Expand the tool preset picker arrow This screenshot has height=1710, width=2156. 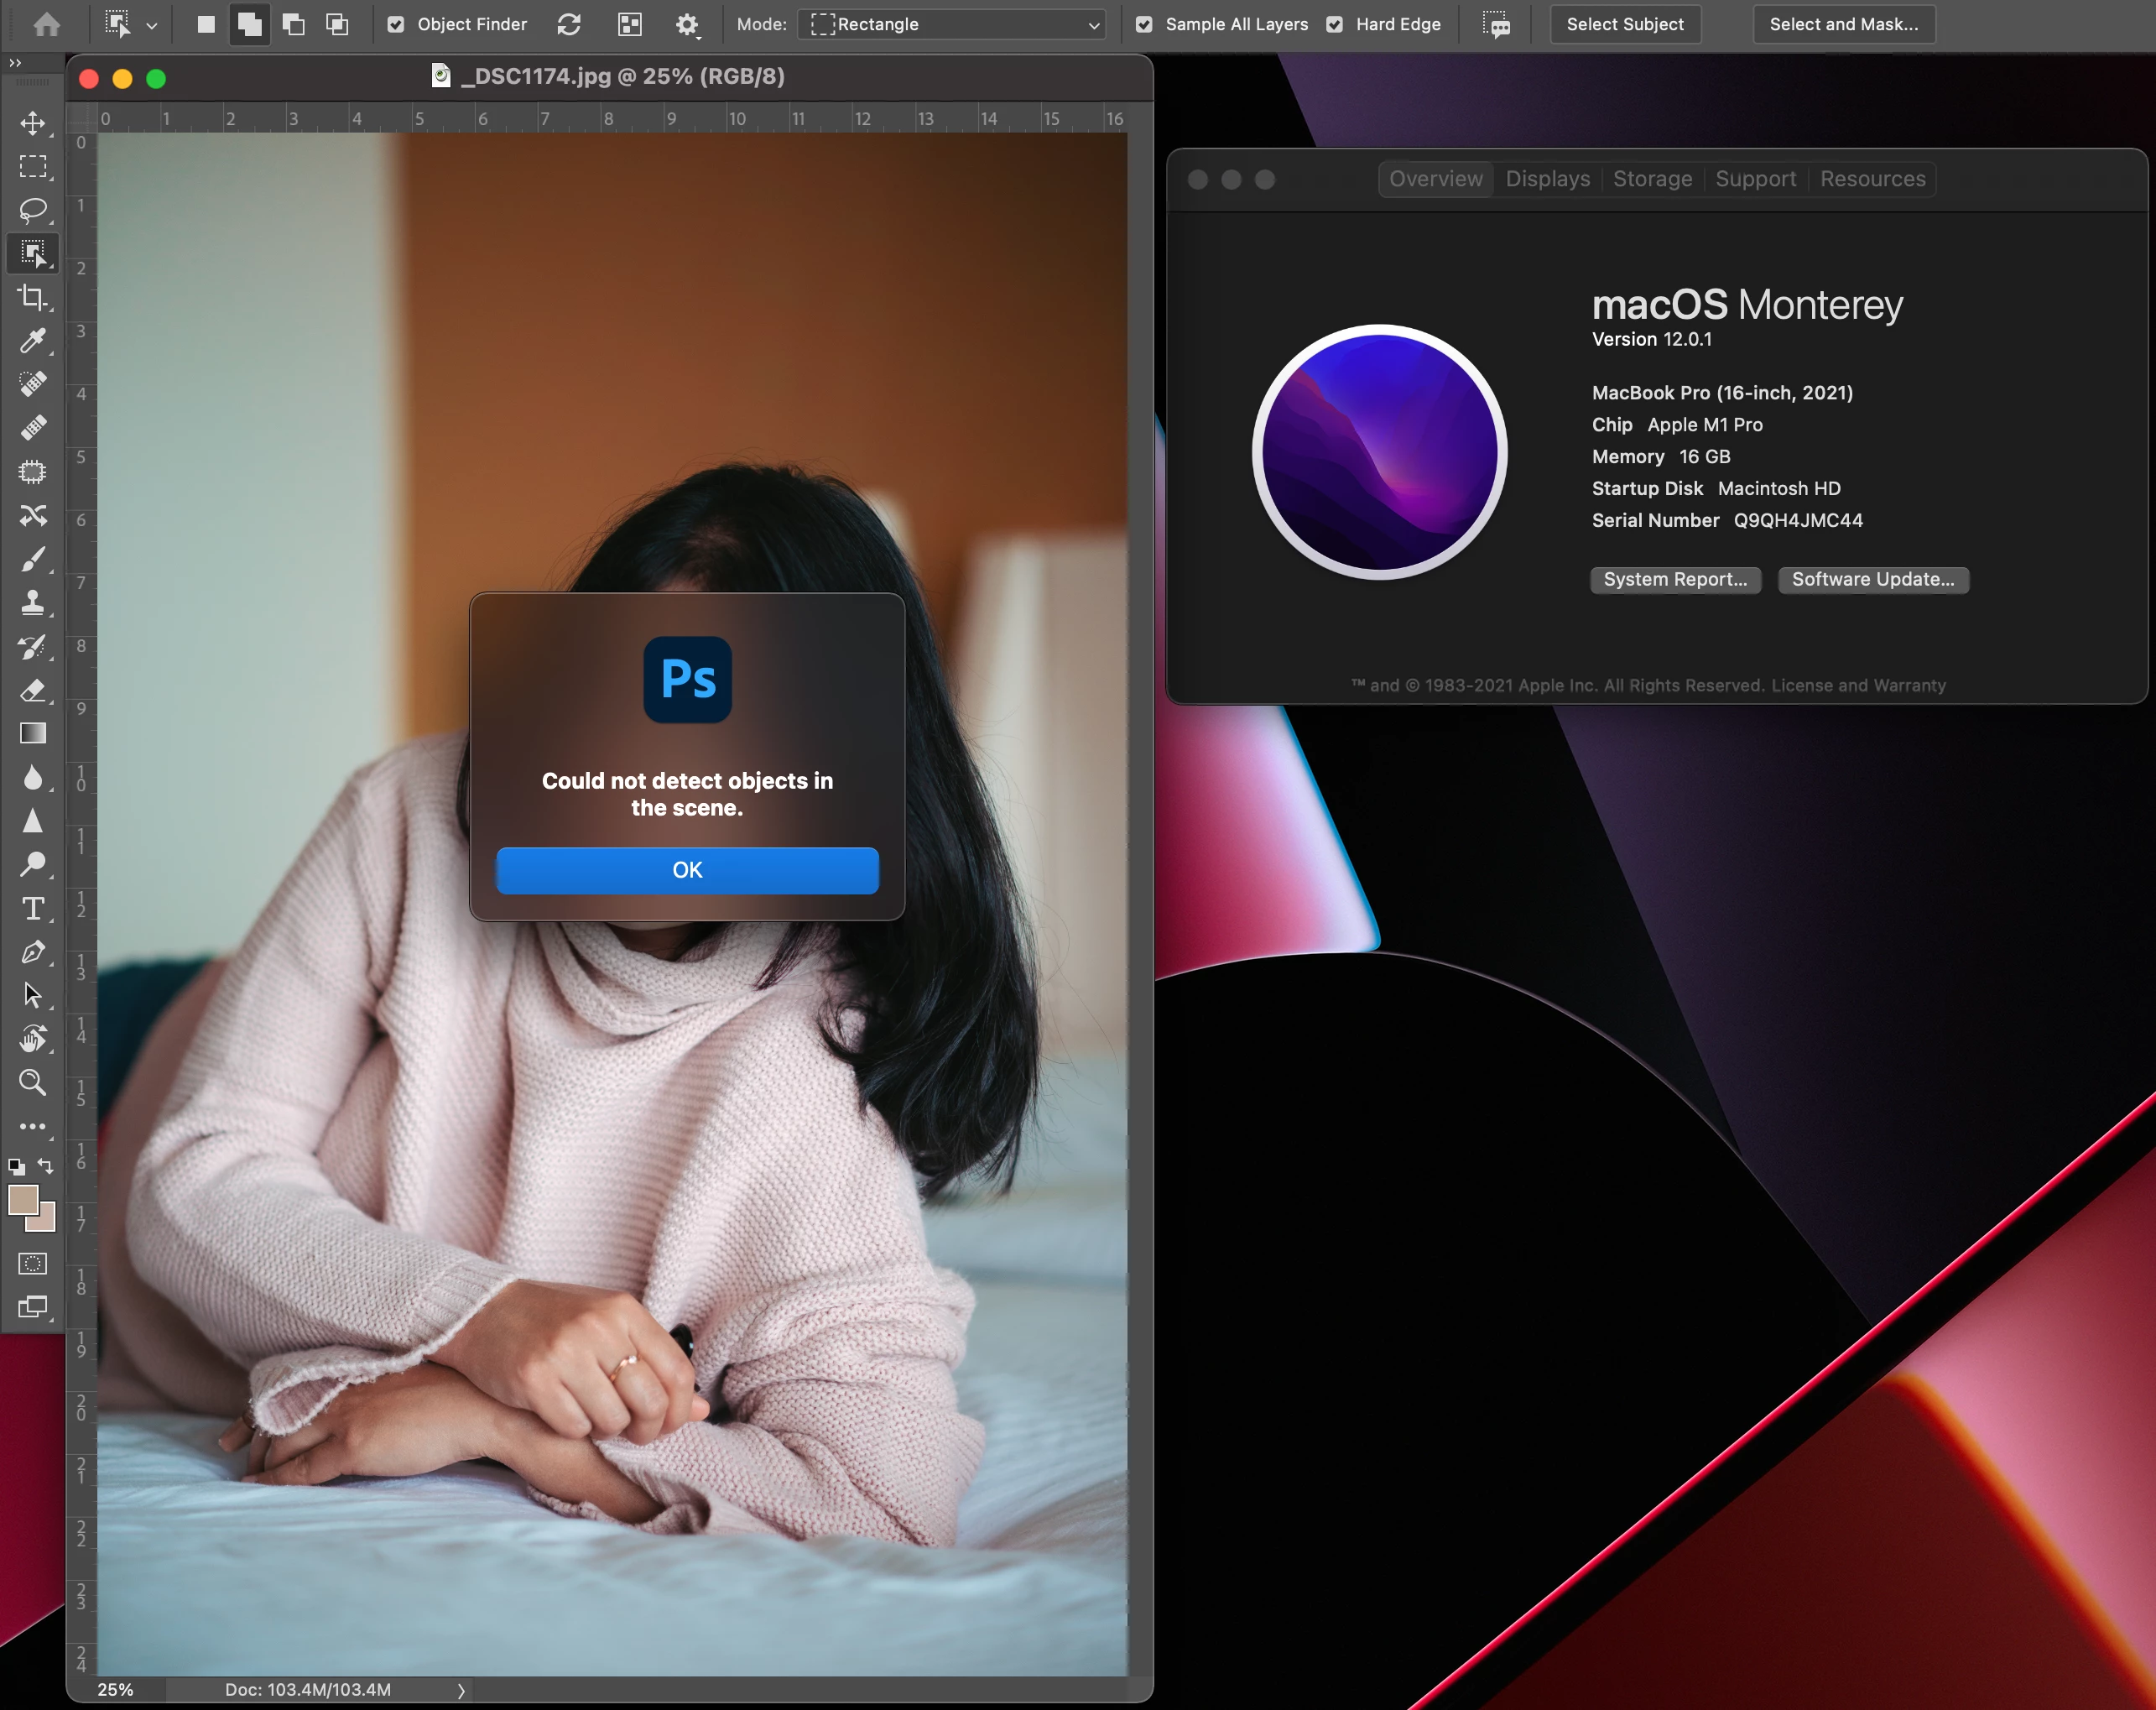[x=152, y=25]
